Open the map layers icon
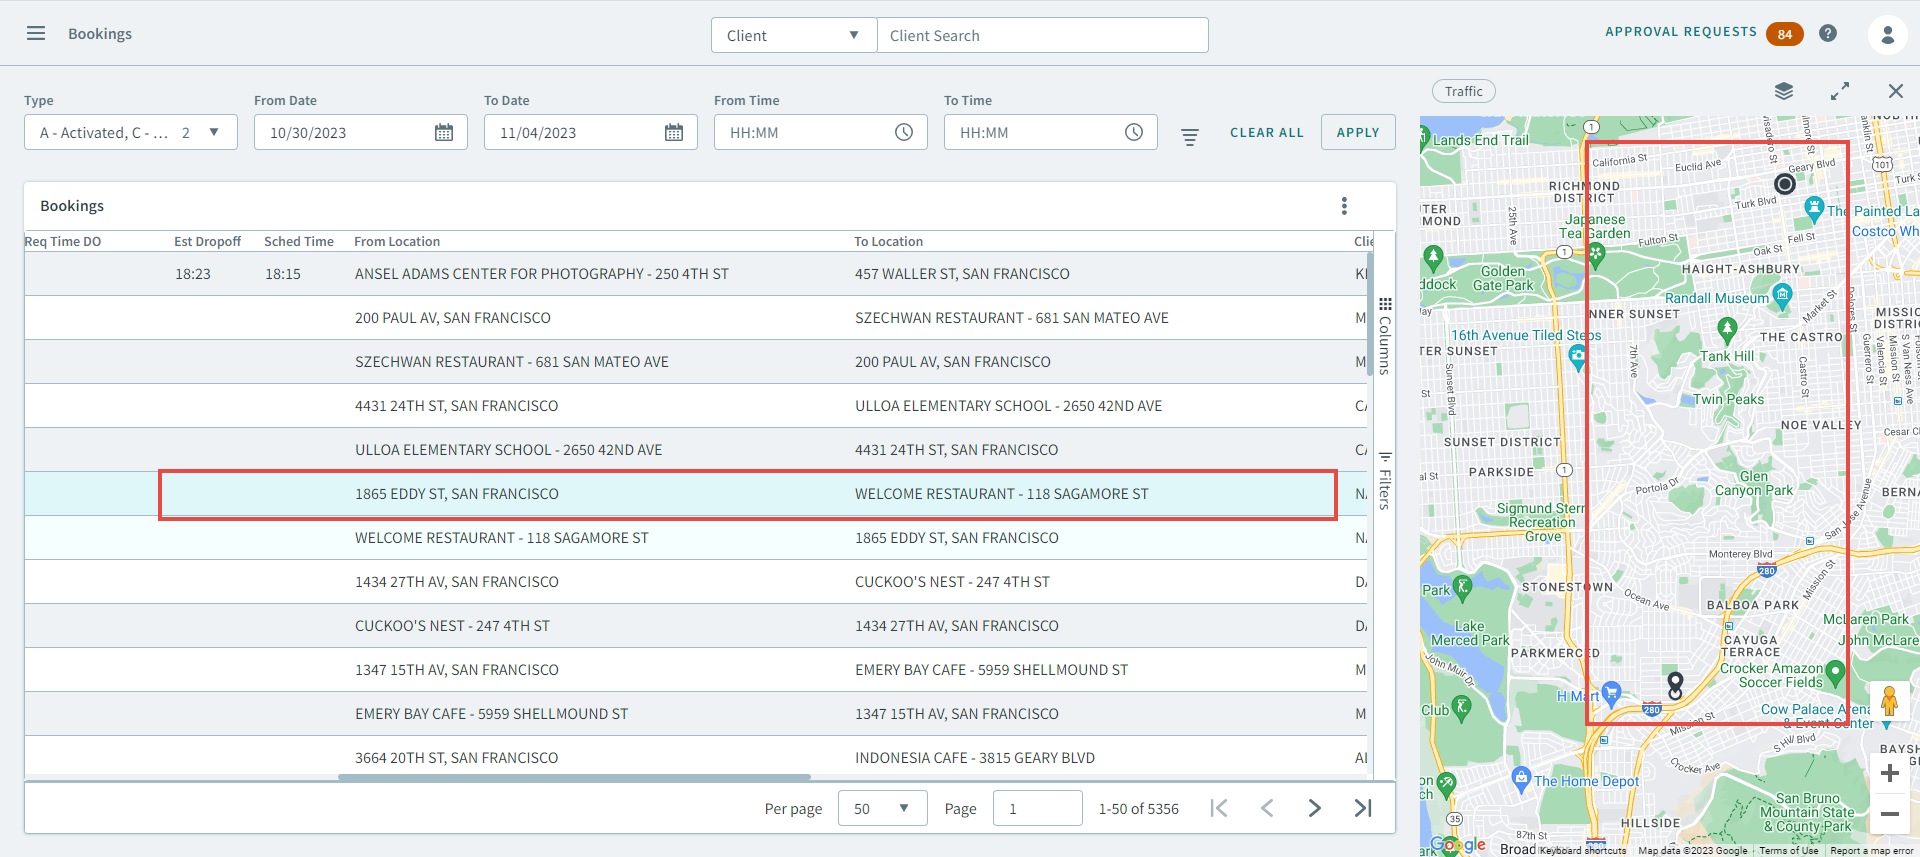The height and width of the screenshot is (857, 1920). [x=1784, y=91]
